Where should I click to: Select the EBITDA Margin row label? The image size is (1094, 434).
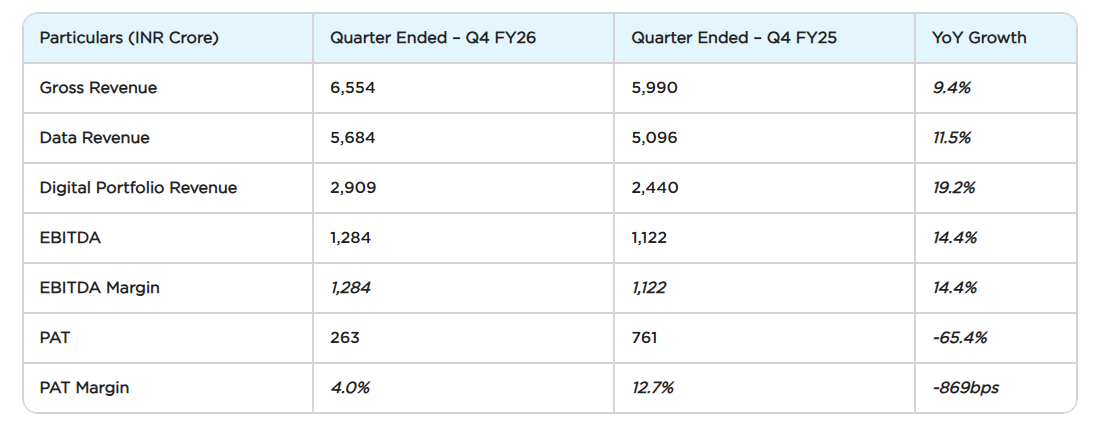click(x=99, y=288)
